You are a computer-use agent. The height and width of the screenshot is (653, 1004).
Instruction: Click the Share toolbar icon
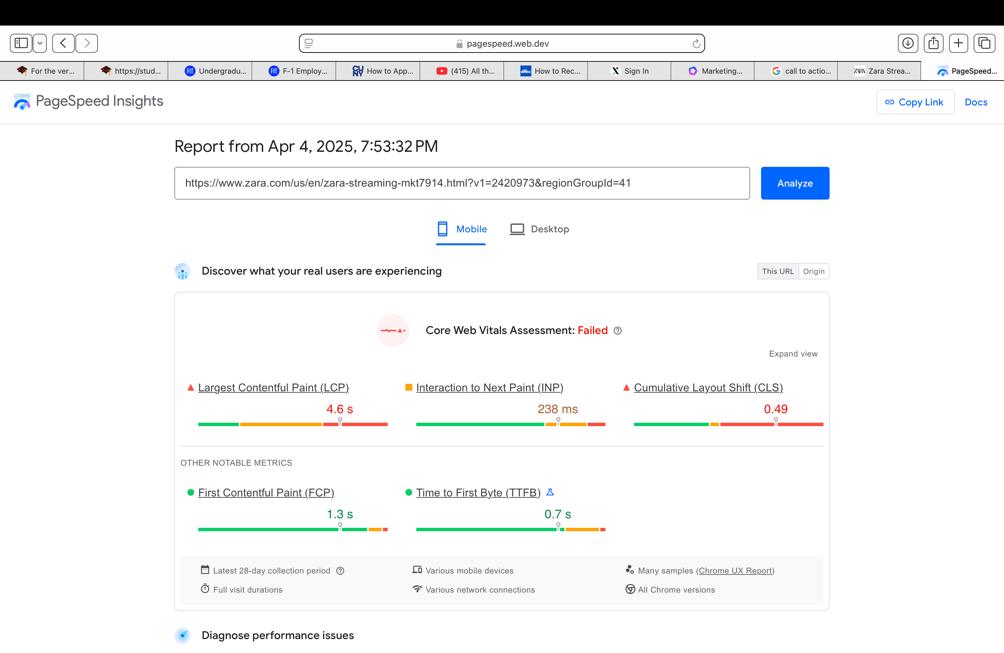934,43
